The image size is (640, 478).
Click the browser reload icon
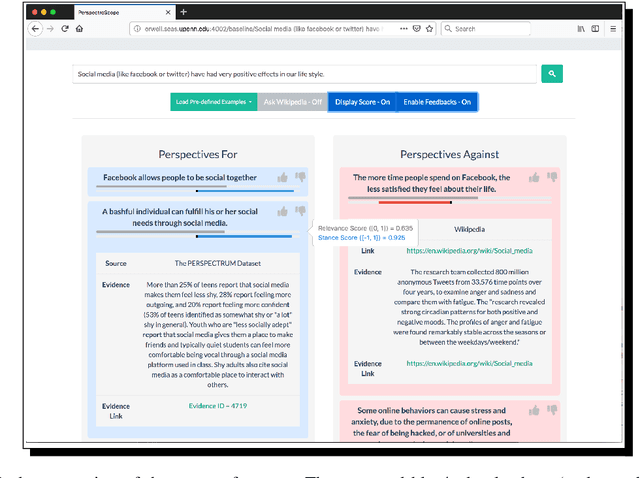[65, 29]
